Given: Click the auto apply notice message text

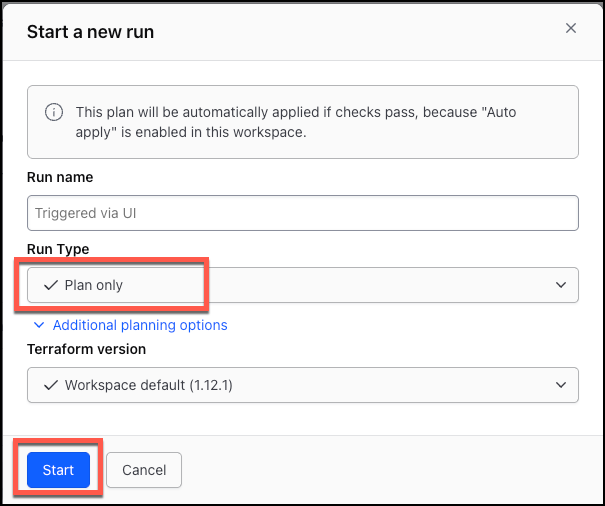Looking at the screenshot, I should point(296,122).
